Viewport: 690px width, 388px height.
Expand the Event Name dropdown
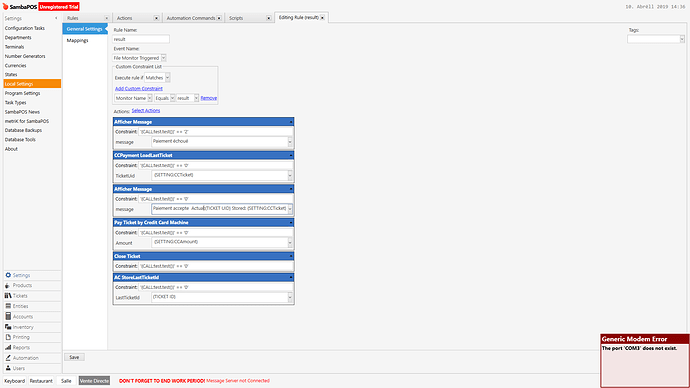tap(164, 58)
